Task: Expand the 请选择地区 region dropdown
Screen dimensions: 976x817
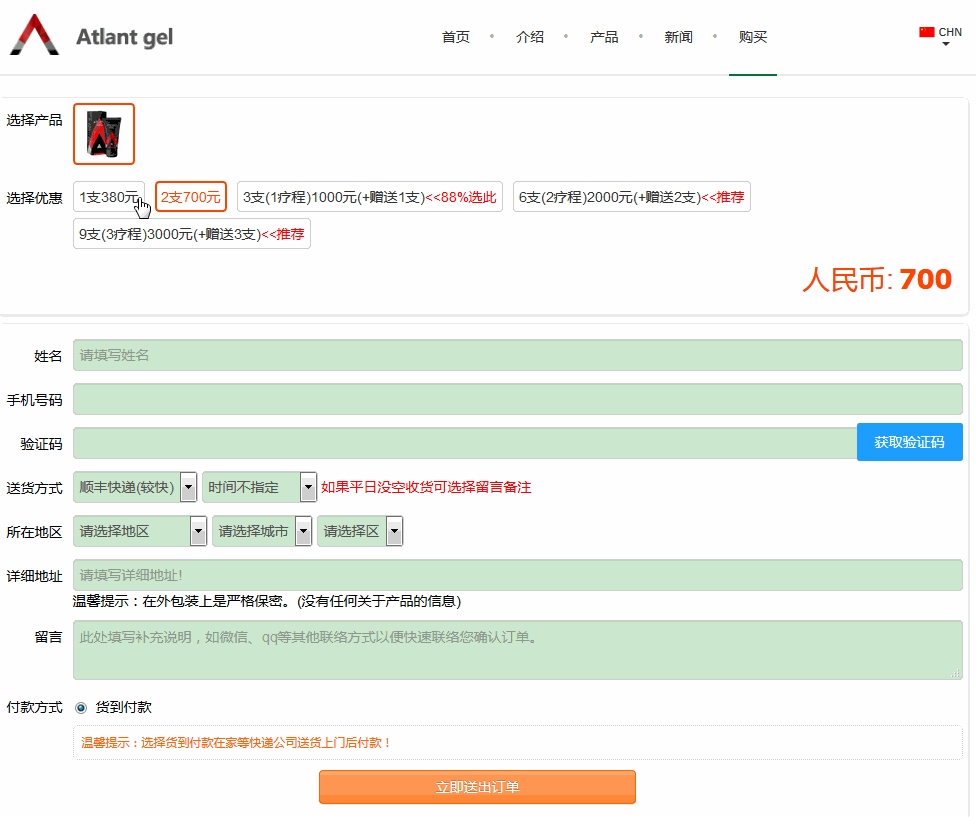Action: point(198,531)
